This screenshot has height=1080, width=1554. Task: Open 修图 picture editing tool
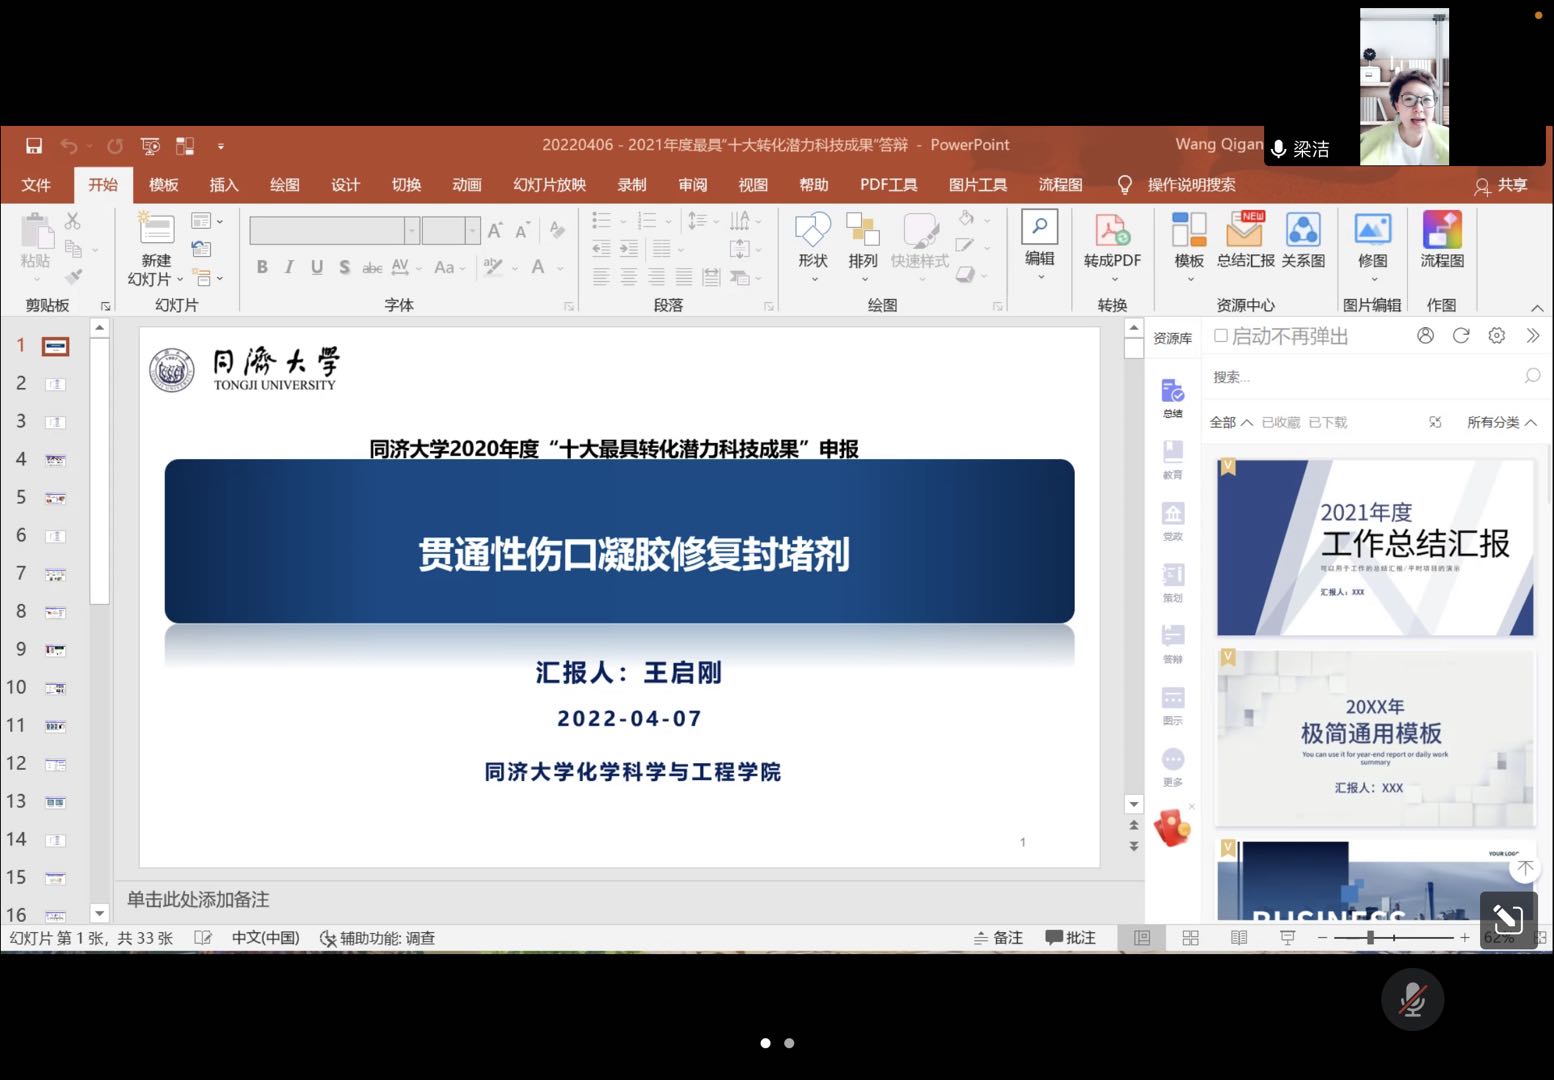click(1372, 246)
